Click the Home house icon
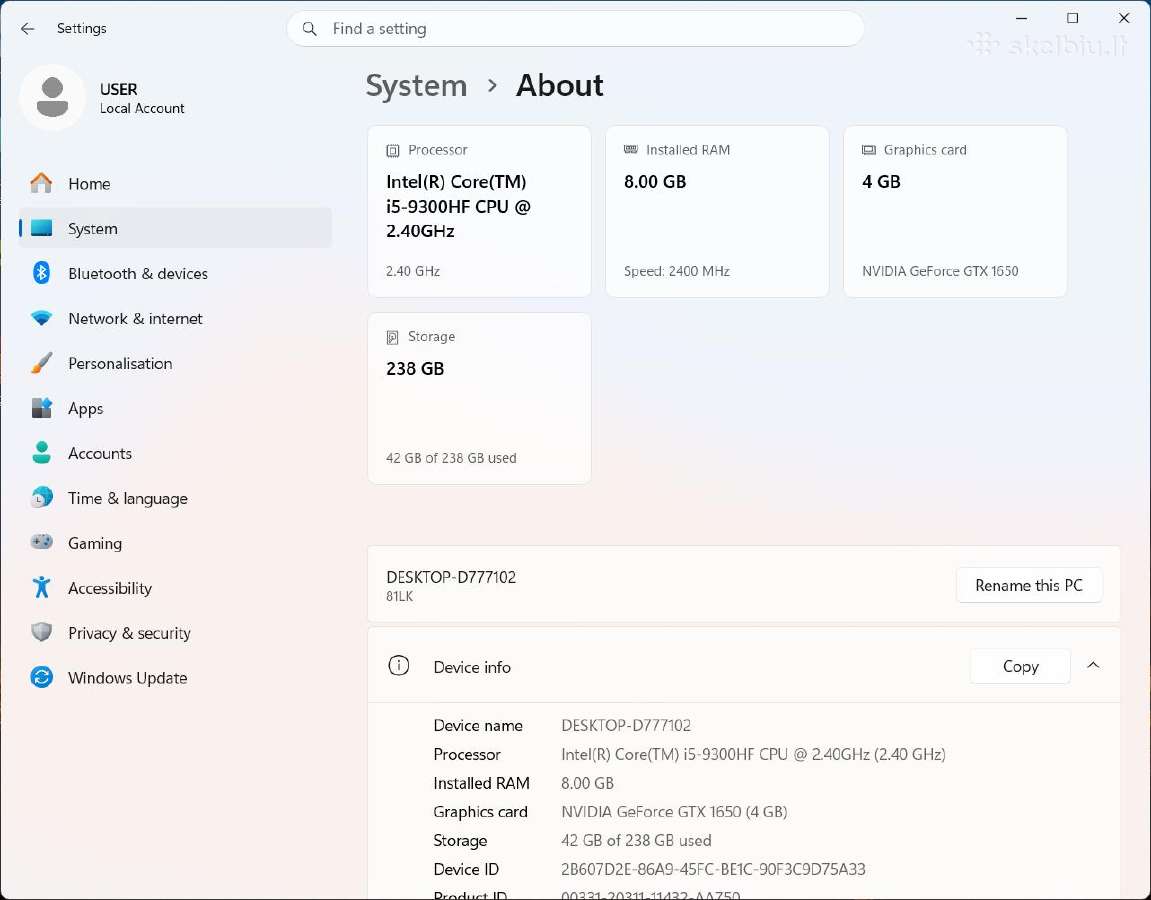This screenshot has width=1151, height=900. tap(41, 183)
